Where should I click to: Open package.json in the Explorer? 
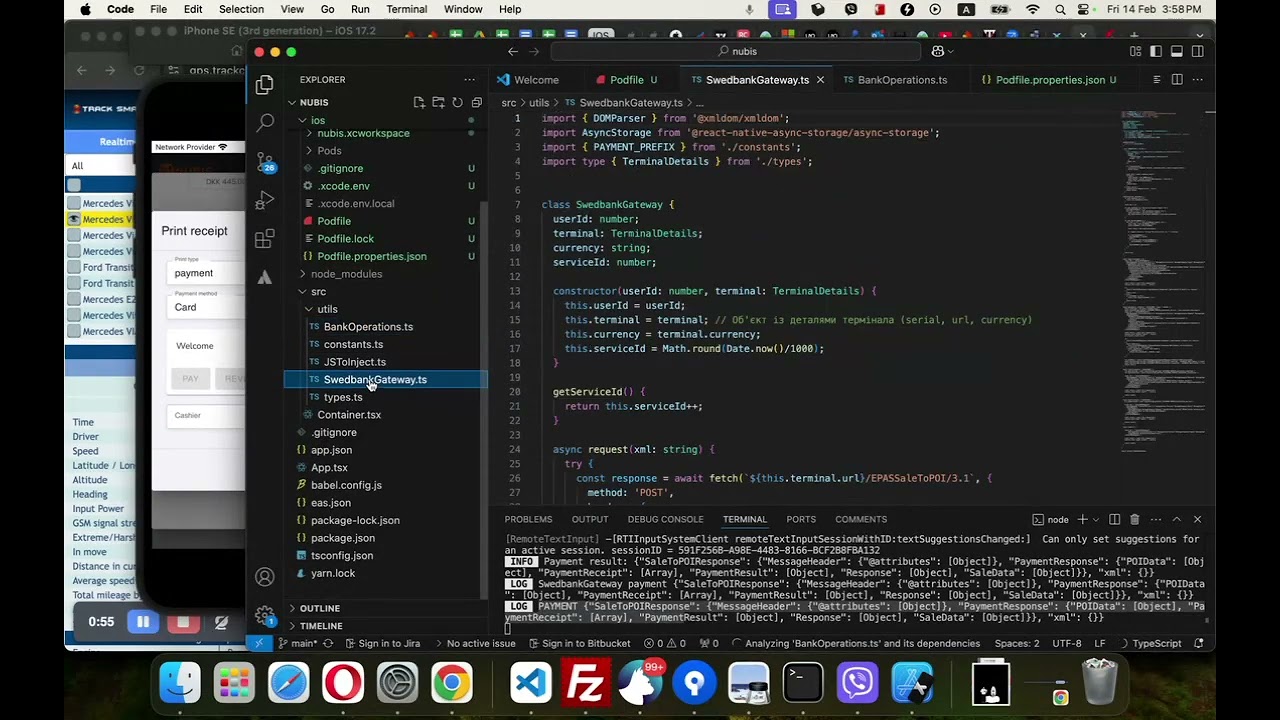(x=343, y=538)
